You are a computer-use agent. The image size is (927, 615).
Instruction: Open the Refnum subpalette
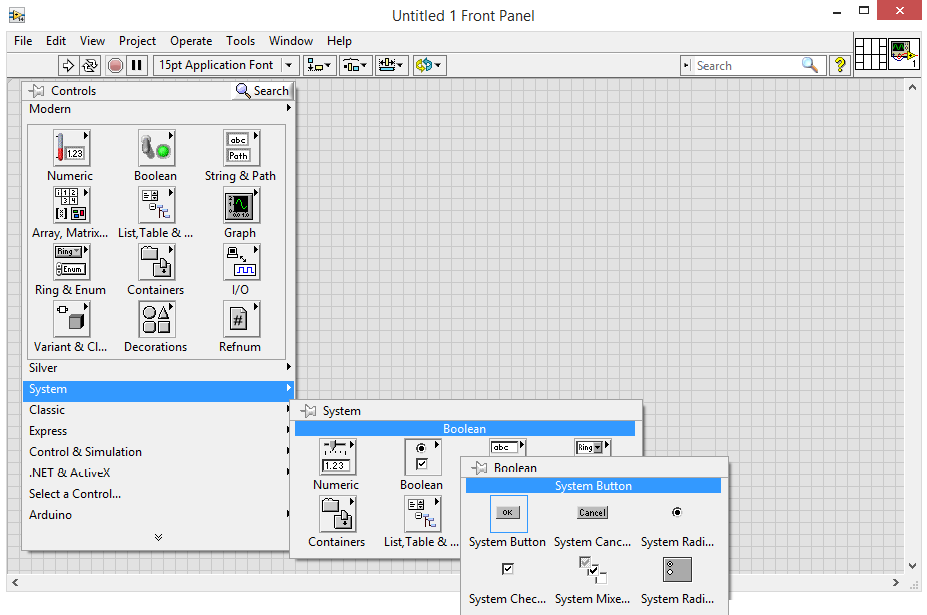click(241, 319)
